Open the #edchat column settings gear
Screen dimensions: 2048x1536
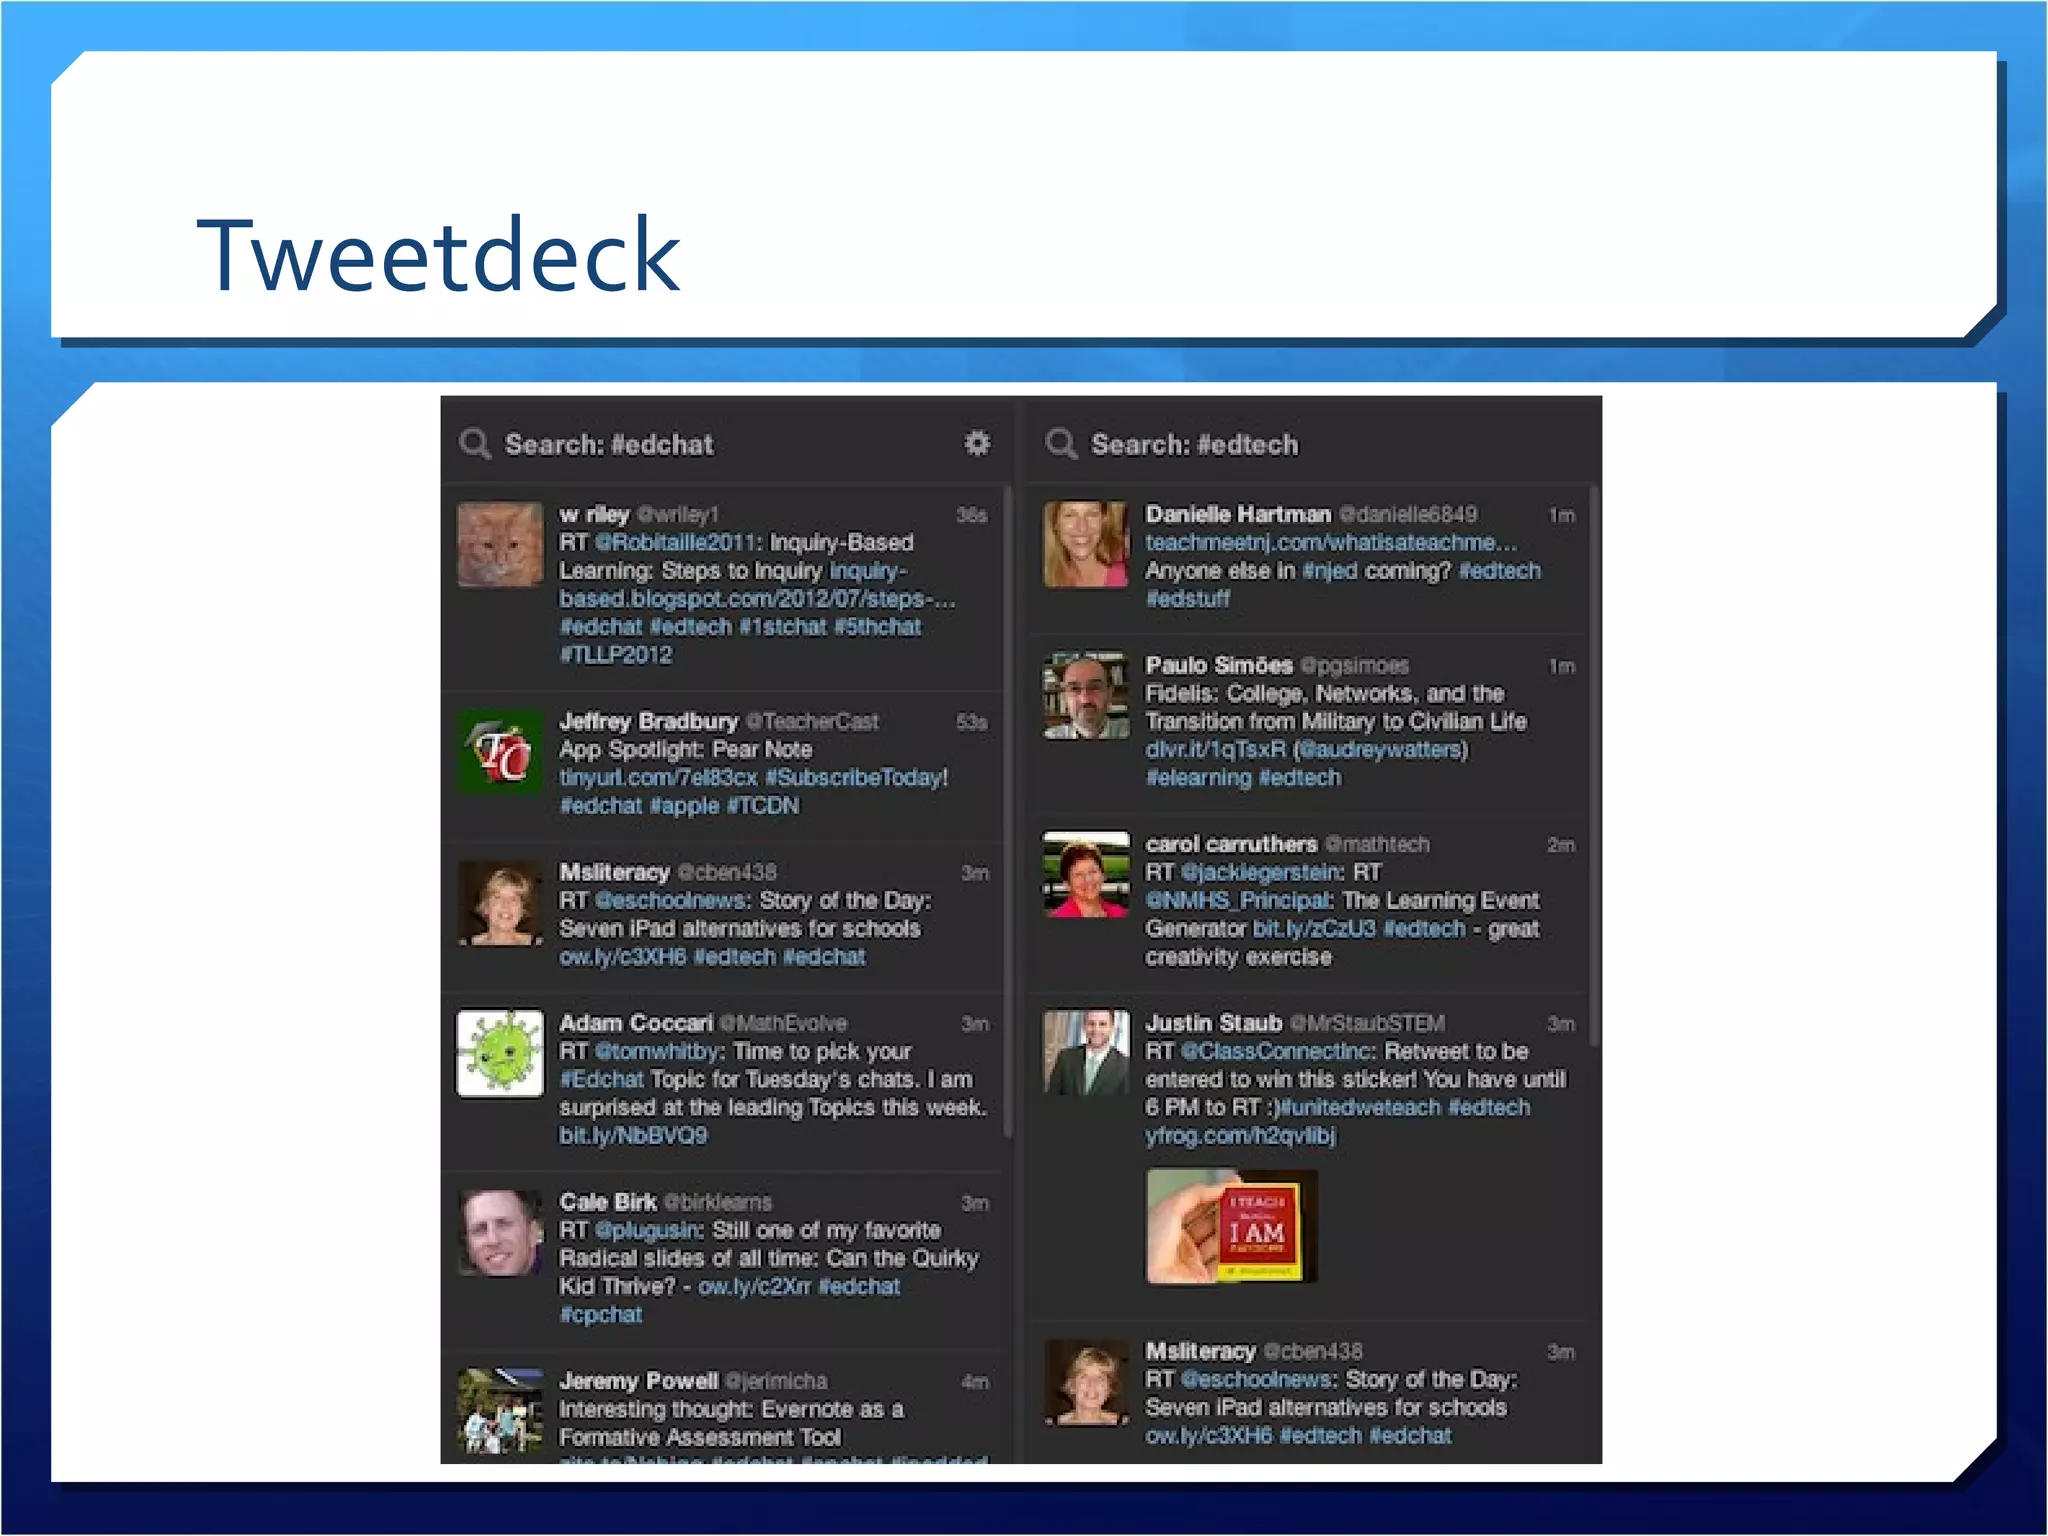tap(977, 443)
